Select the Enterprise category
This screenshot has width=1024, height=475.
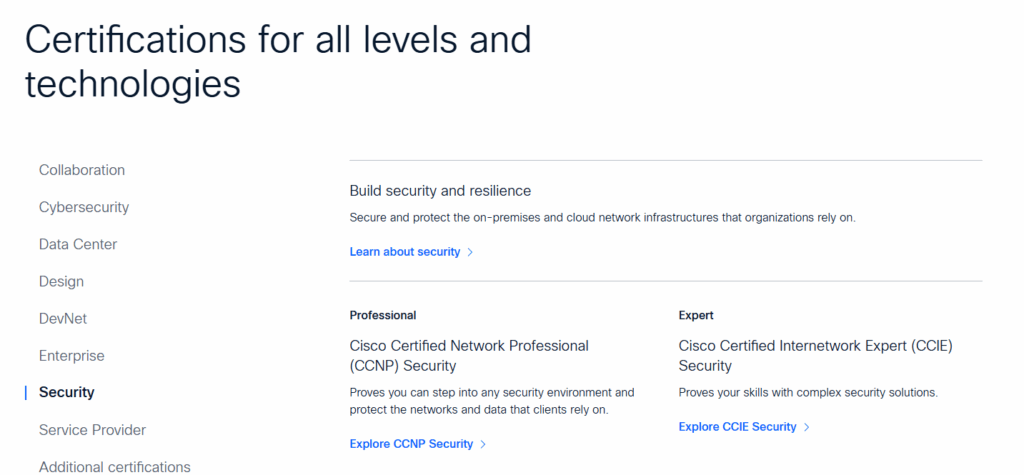tap(72, 355)
